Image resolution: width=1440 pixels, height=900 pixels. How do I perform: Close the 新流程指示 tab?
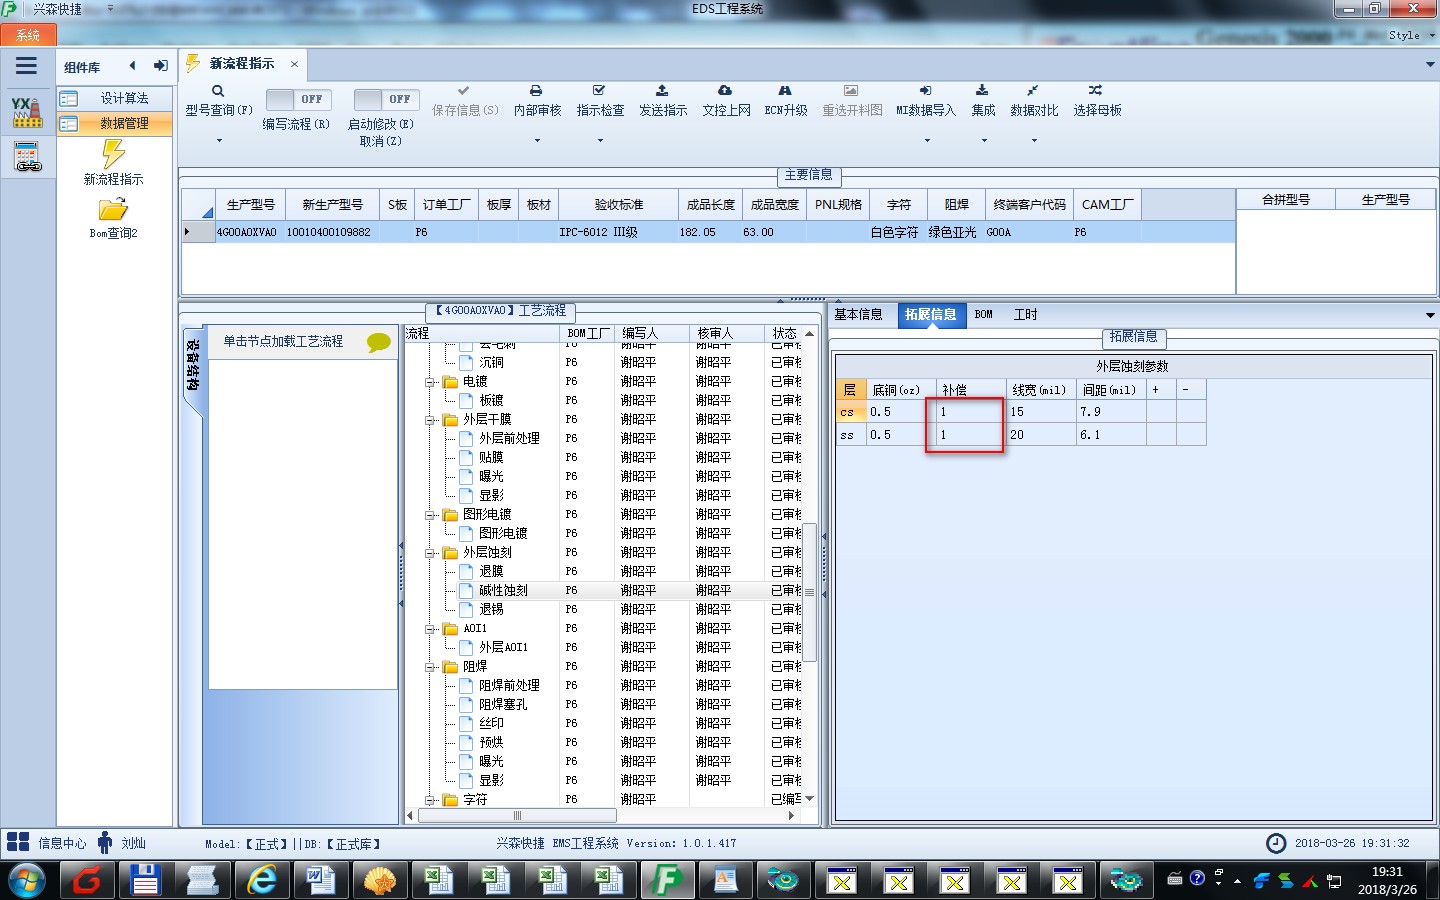point(294,64)
